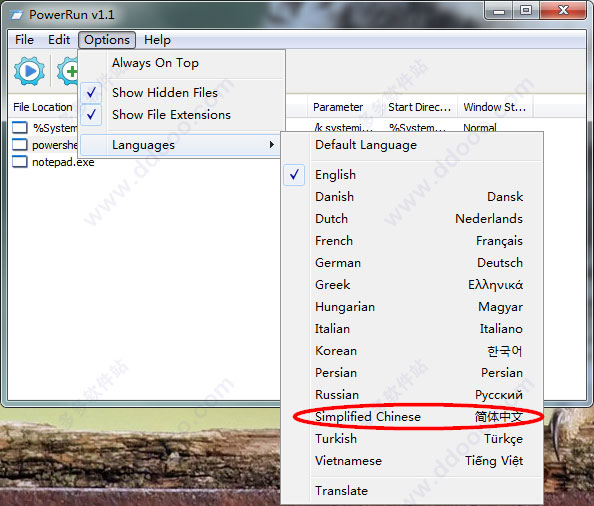Sort by File Location column header

[x=43, y=107]
